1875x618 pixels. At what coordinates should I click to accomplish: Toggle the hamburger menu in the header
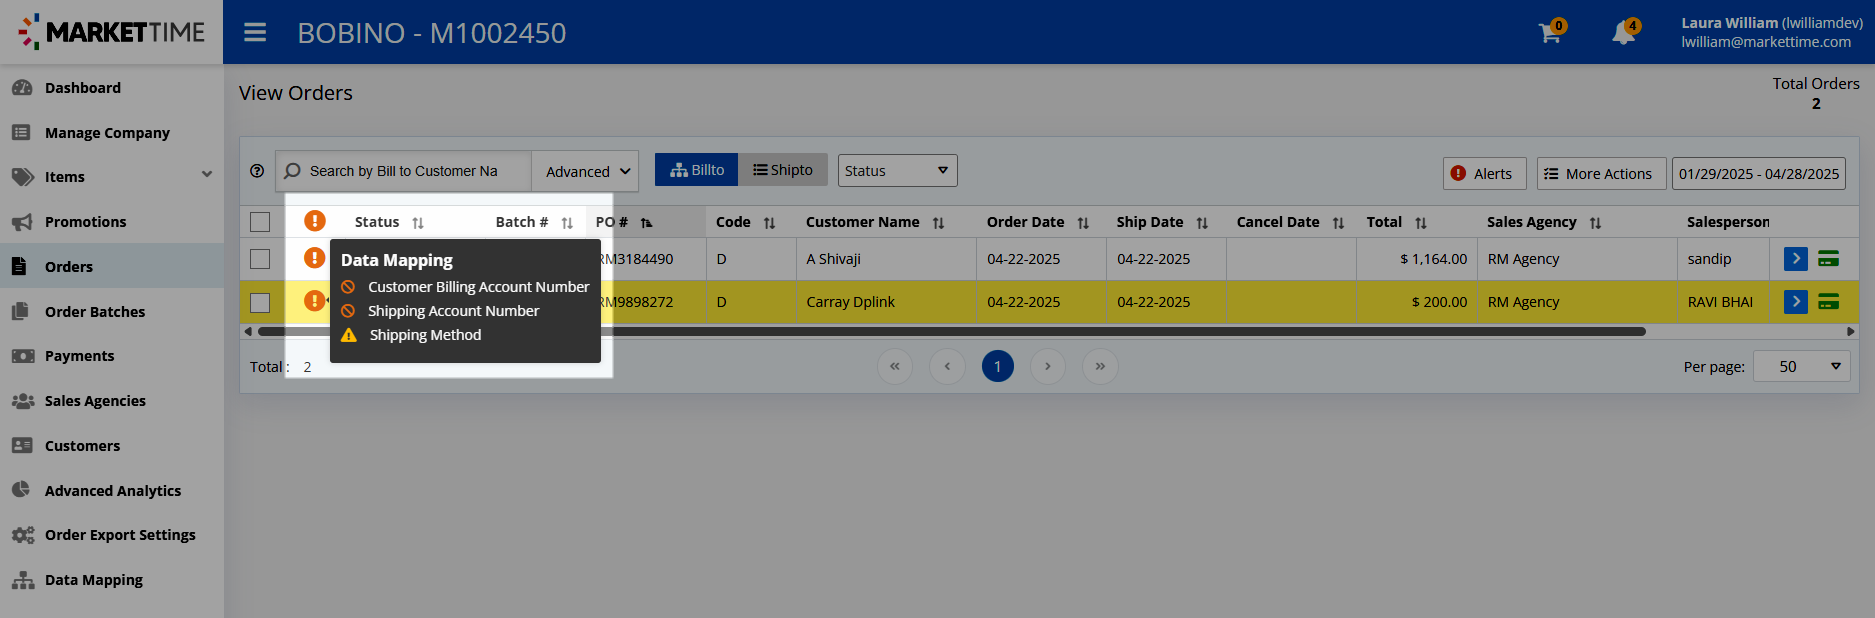[x=255, y=33]
